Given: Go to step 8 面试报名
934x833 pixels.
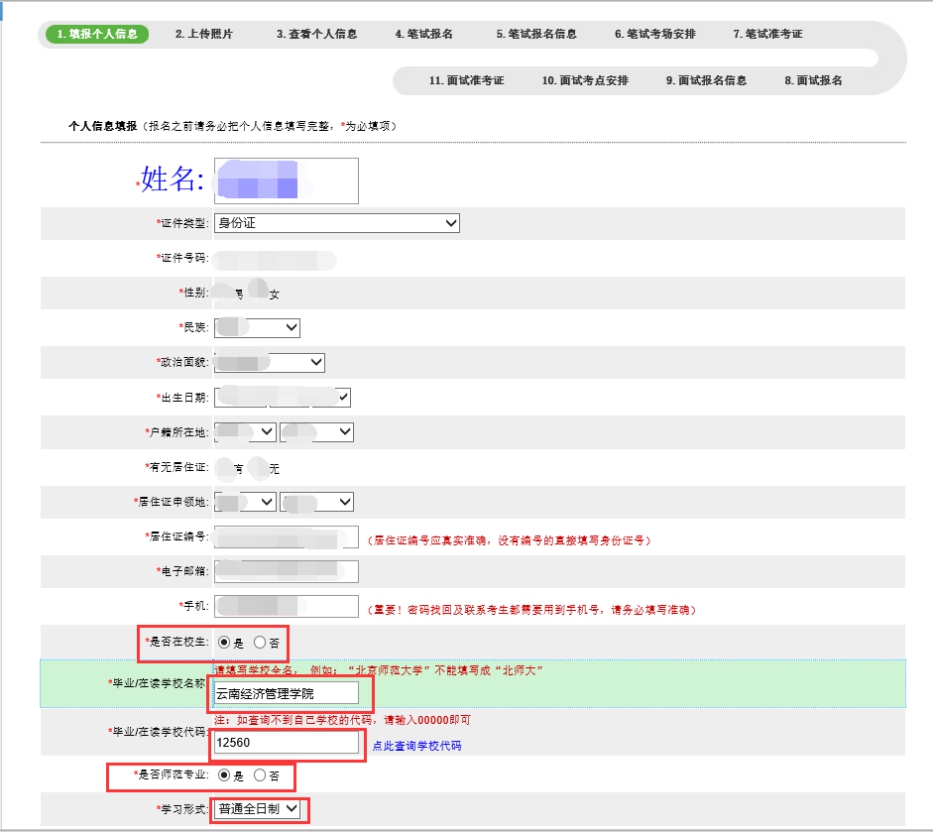Looking at the screenshot, I should tap(813, 80).
